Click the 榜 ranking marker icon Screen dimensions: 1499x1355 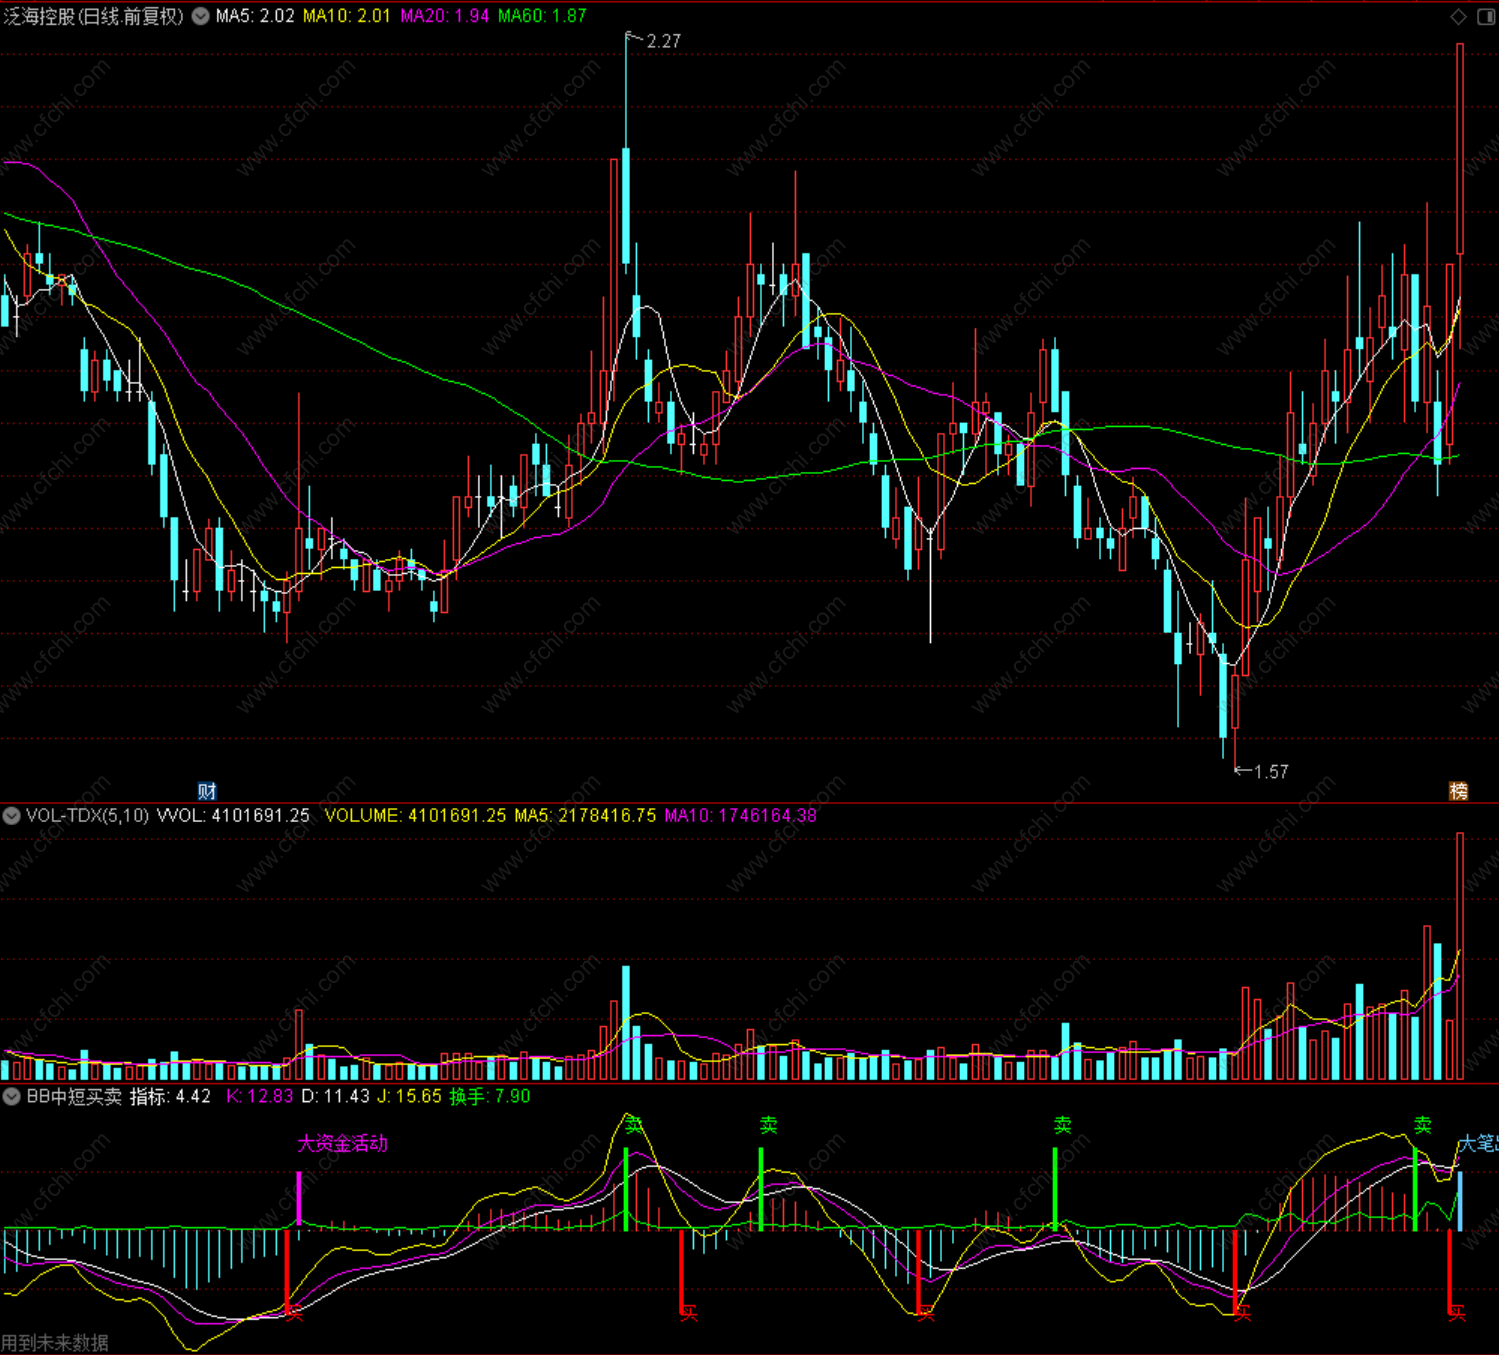1459,791
